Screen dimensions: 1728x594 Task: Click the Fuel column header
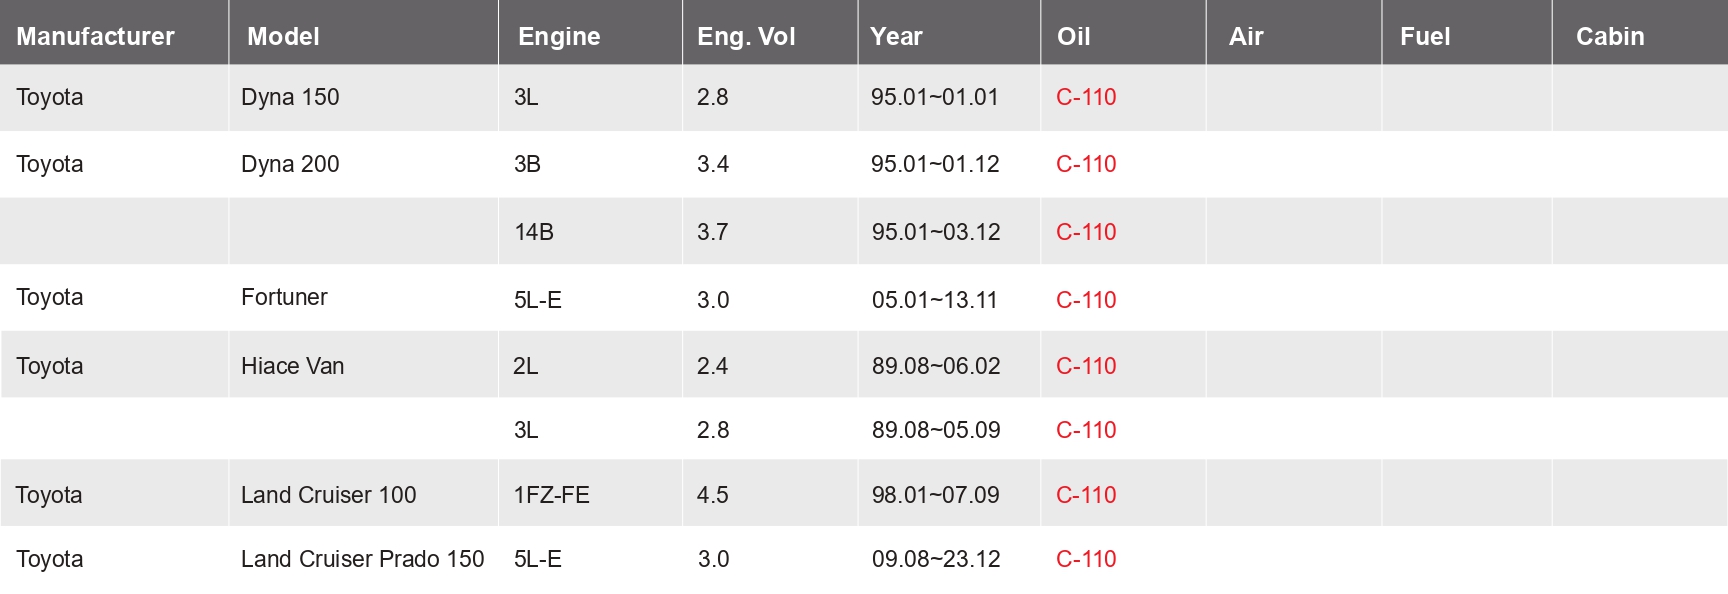coord(1425,37)
